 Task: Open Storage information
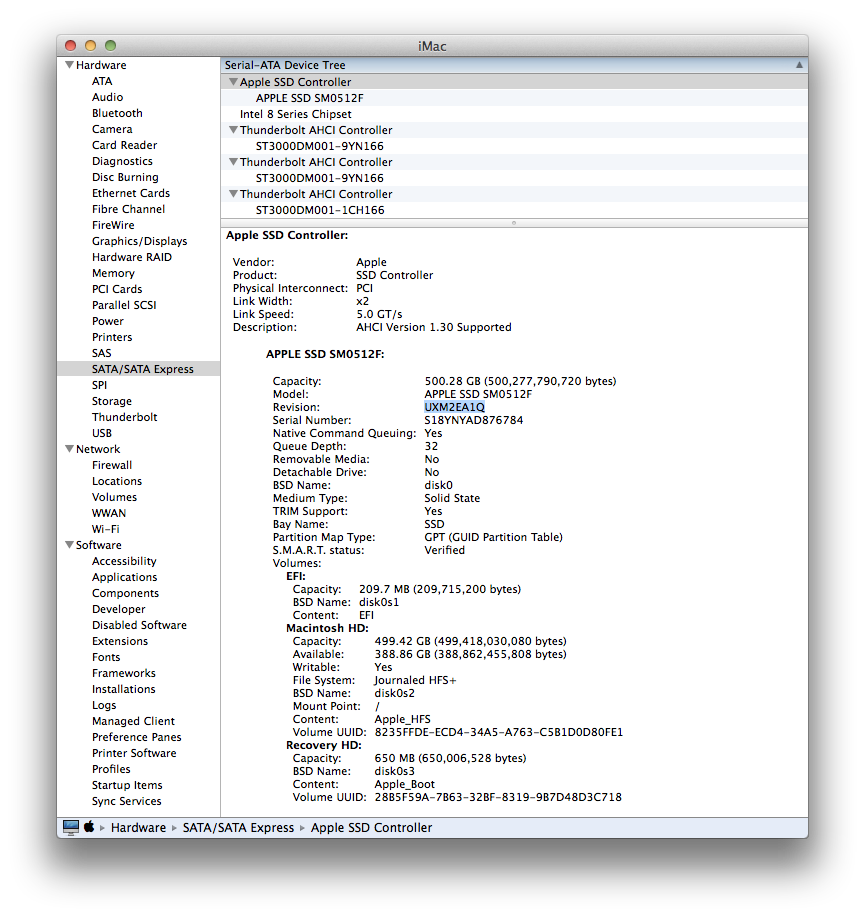point(112,401)
